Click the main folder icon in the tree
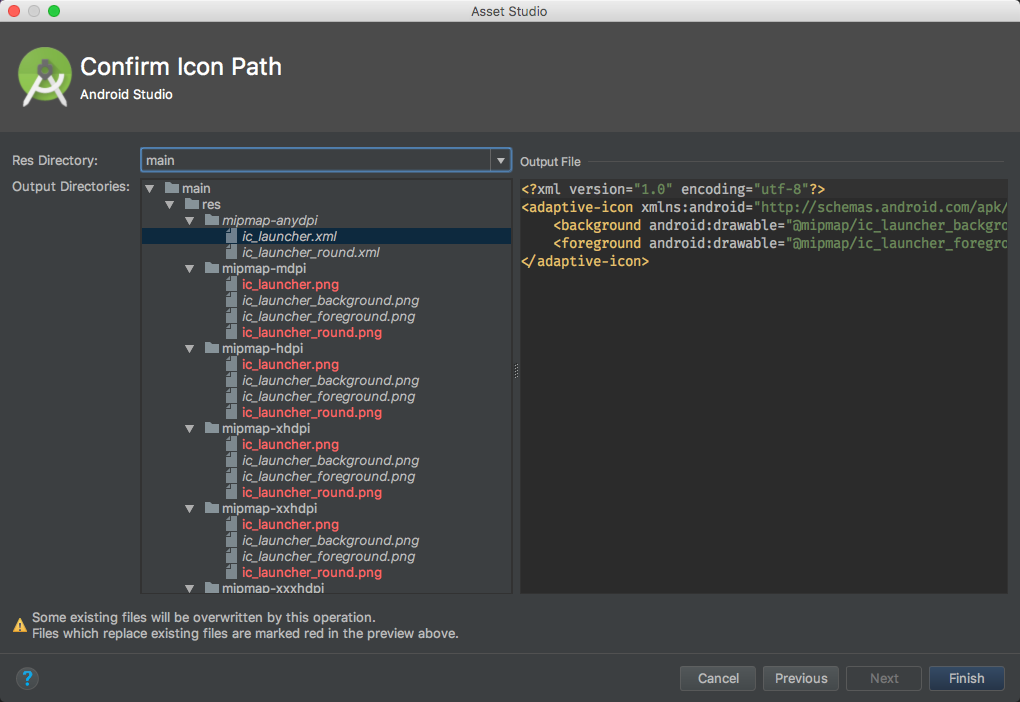This screenshot has width=1020, height=702. [x=172, y=188]
